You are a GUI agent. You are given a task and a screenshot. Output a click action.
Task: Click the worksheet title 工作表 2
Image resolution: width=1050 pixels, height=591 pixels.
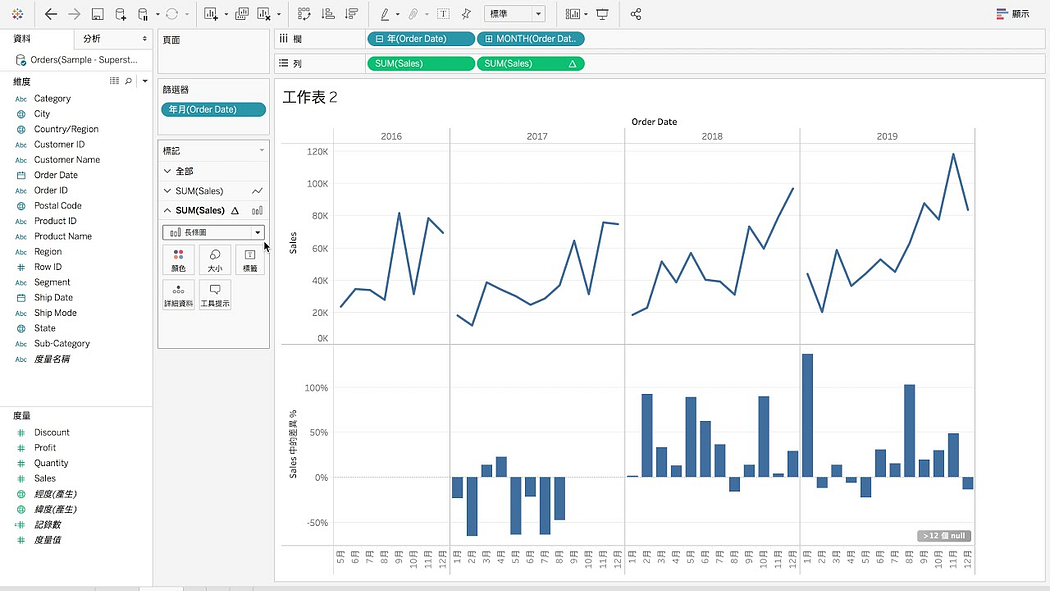click(x=309, y=98)
